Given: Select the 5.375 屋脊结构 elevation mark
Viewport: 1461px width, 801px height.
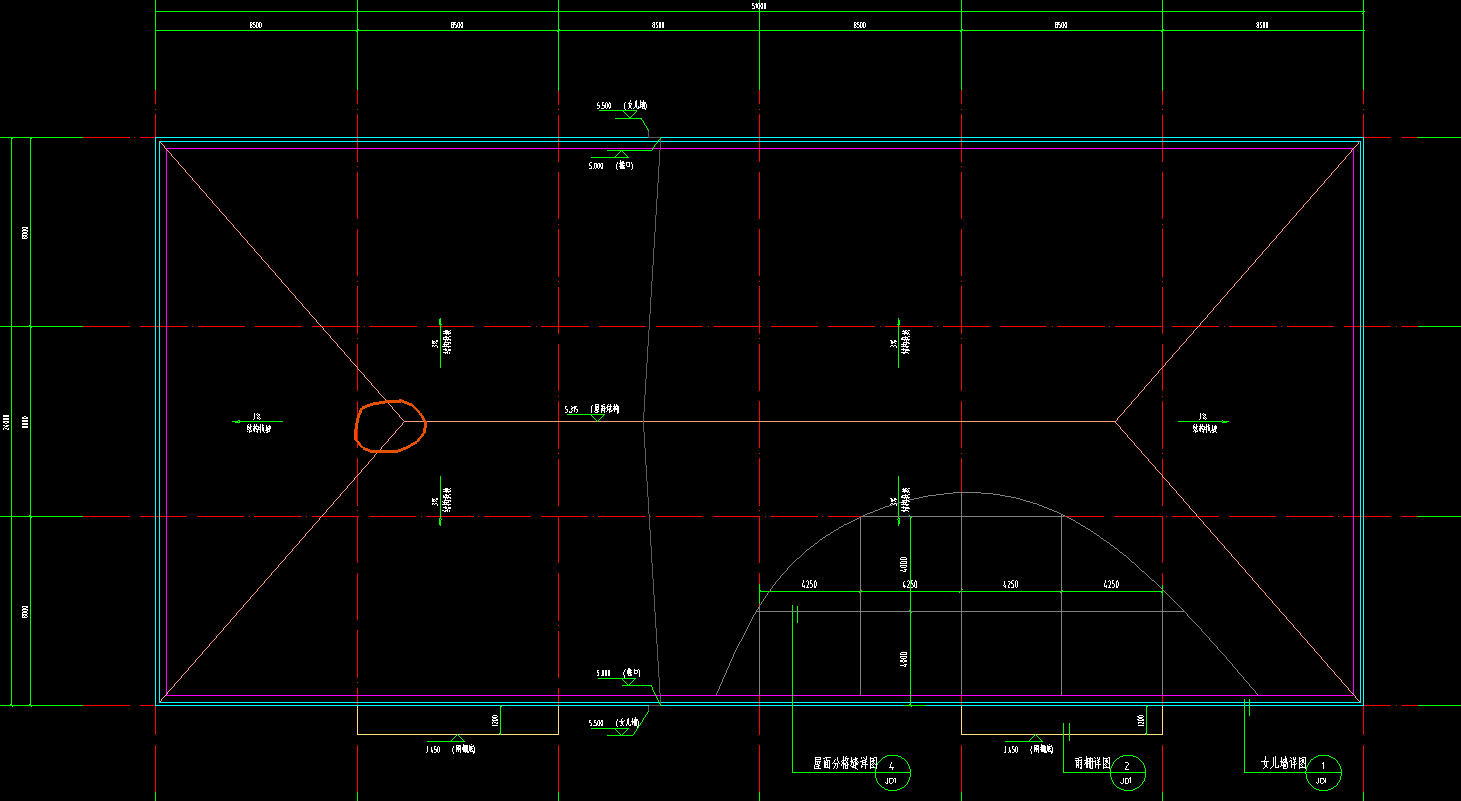Looking at the screenshot, I should coord(592,411).
